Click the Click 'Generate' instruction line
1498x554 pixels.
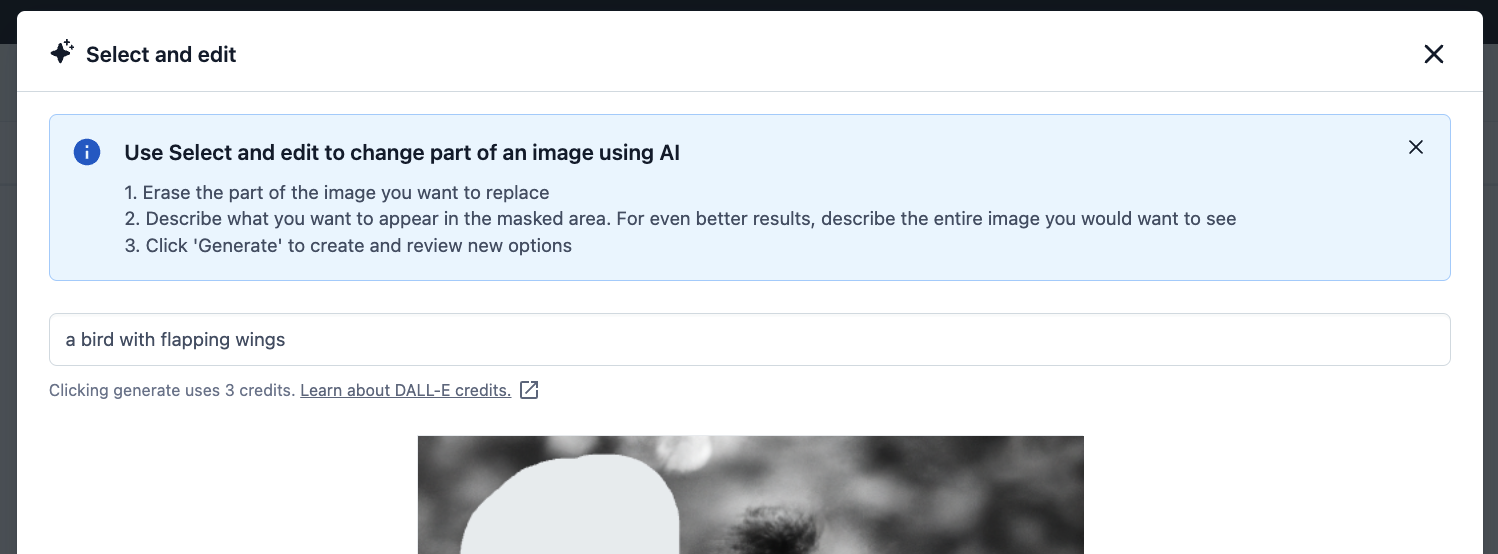[348, 245]
